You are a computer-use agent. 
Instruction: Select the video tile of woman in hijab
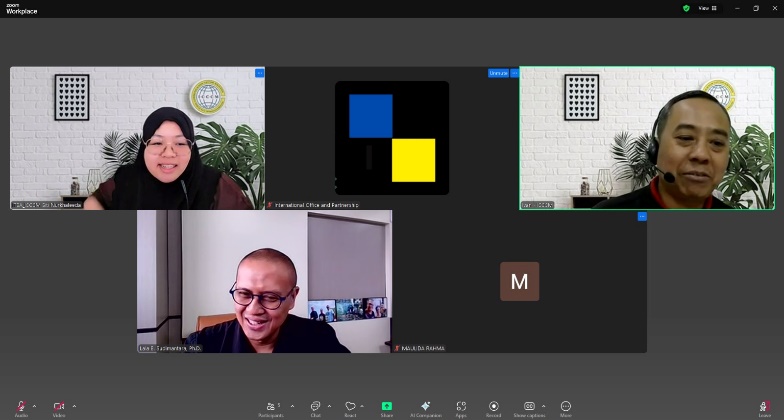pos(138,138)
